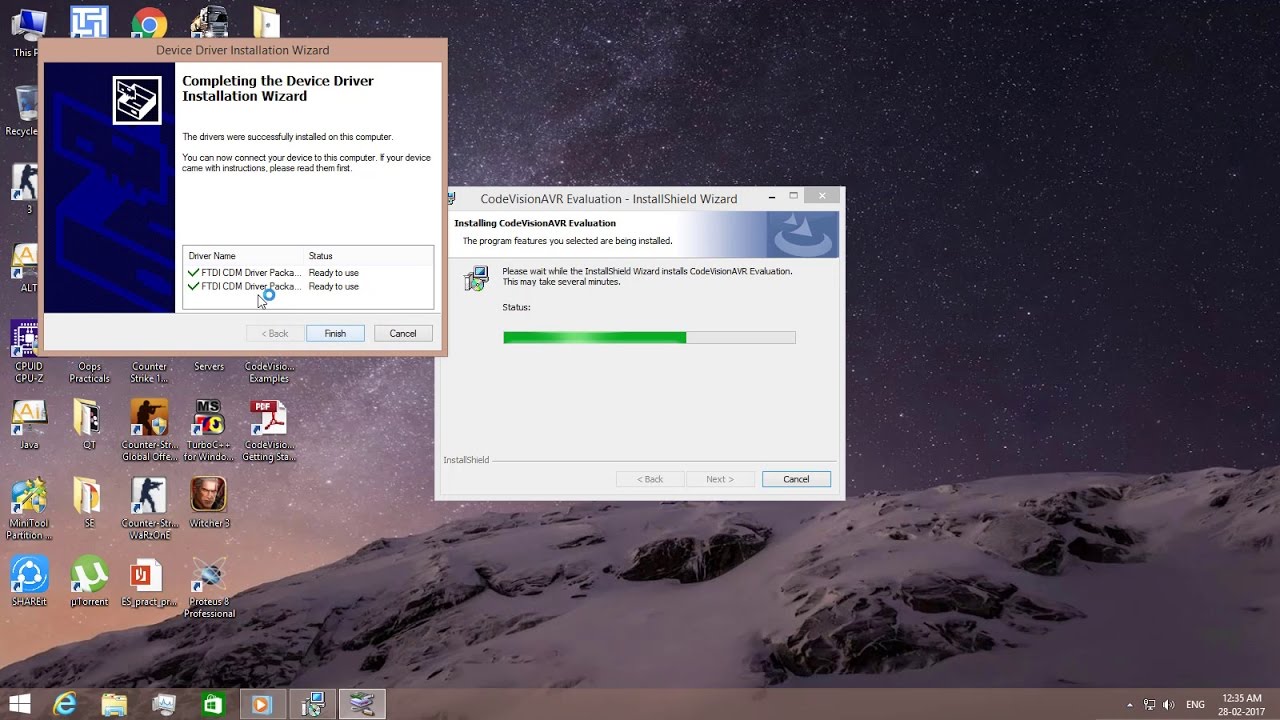Click the Driver Name column header
The height and width of the screenshot is (720, 1280).
tap(212, 256)
